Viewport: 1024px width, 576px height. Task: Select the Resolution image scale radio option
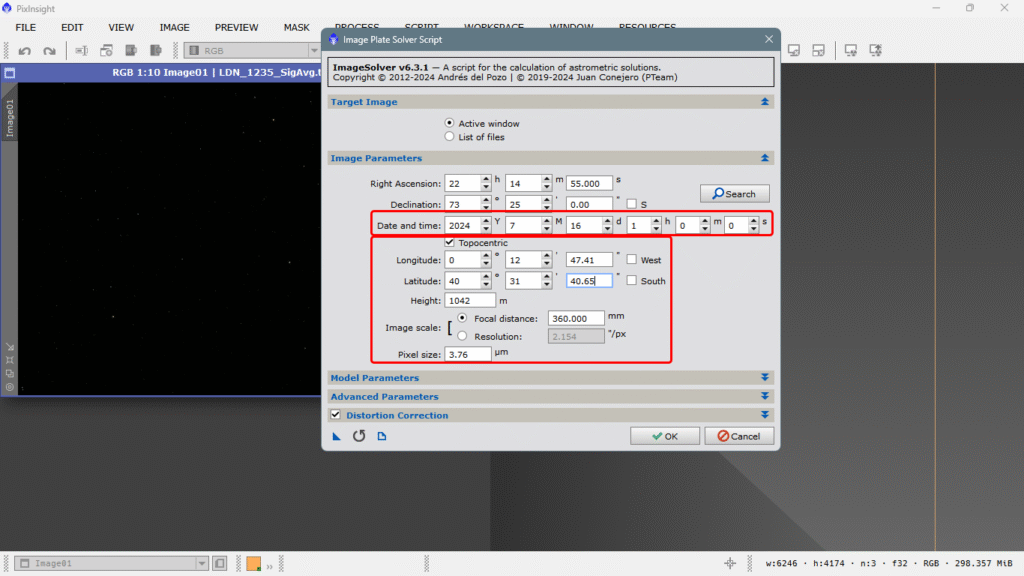coord(462,336)
